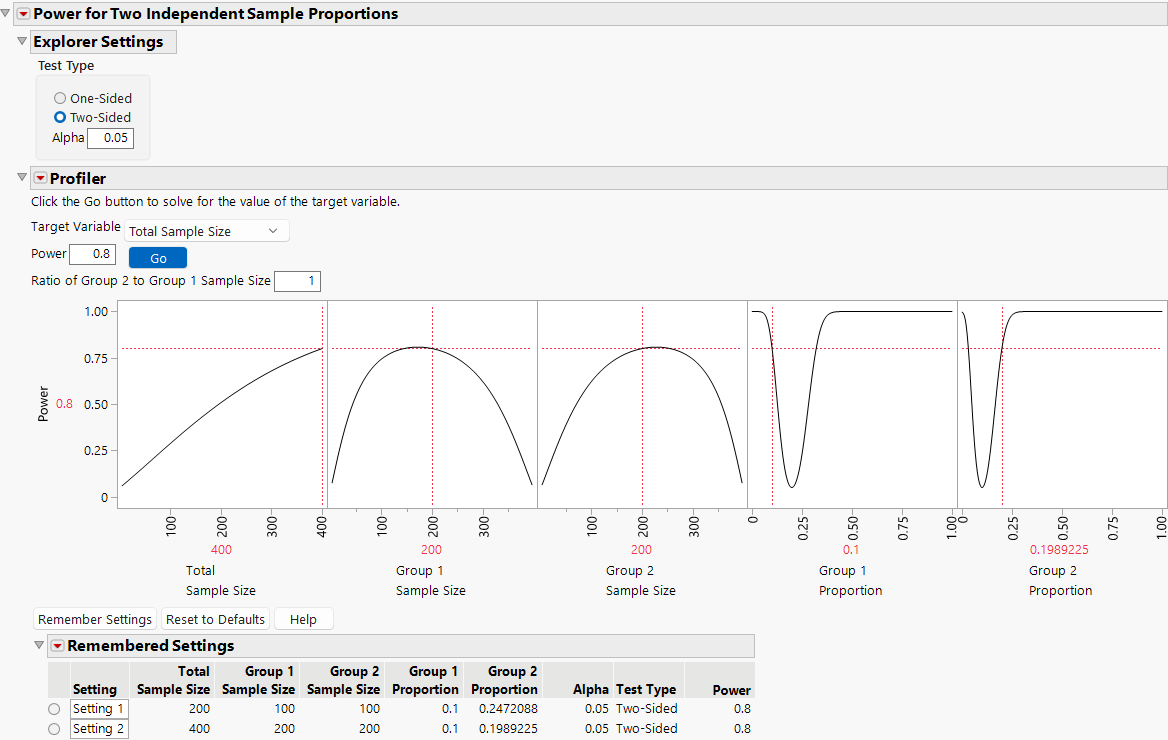1168x740 pixels.
Task: Select the One-Sided test type
Action: 59,98
